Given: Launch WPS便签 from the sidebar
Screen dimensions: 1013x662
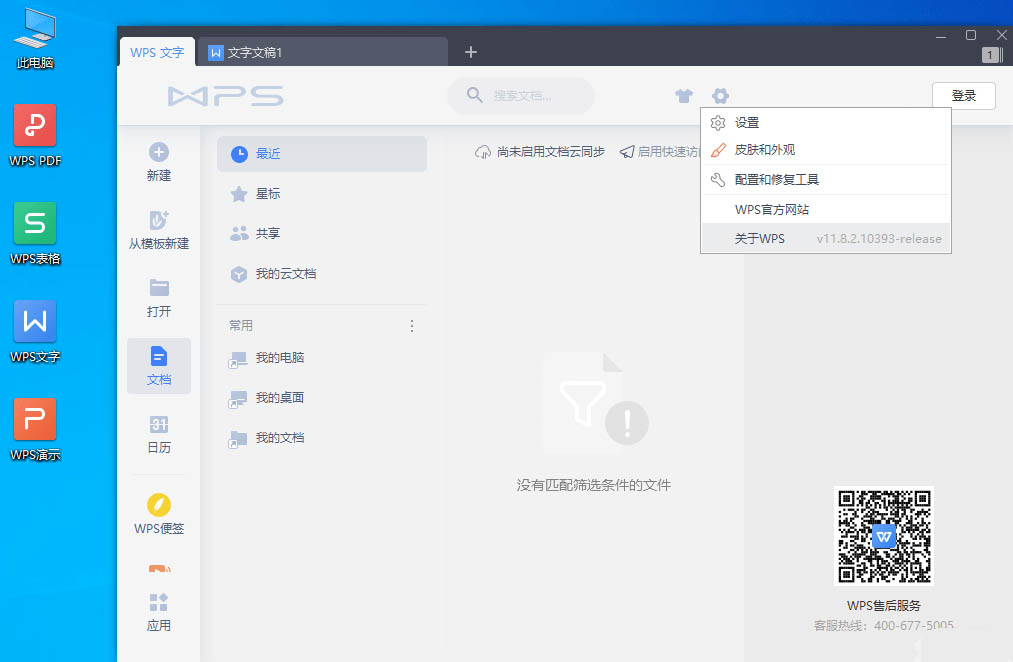Looking at the screenshot, I should coord(159,515).
